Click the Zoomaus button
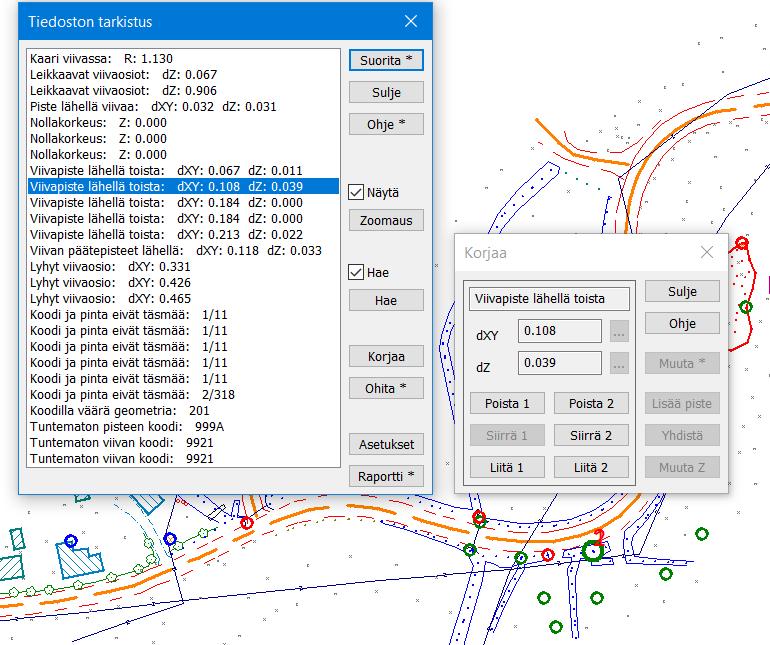Viewport: 770px width, 645px height. 386,221
